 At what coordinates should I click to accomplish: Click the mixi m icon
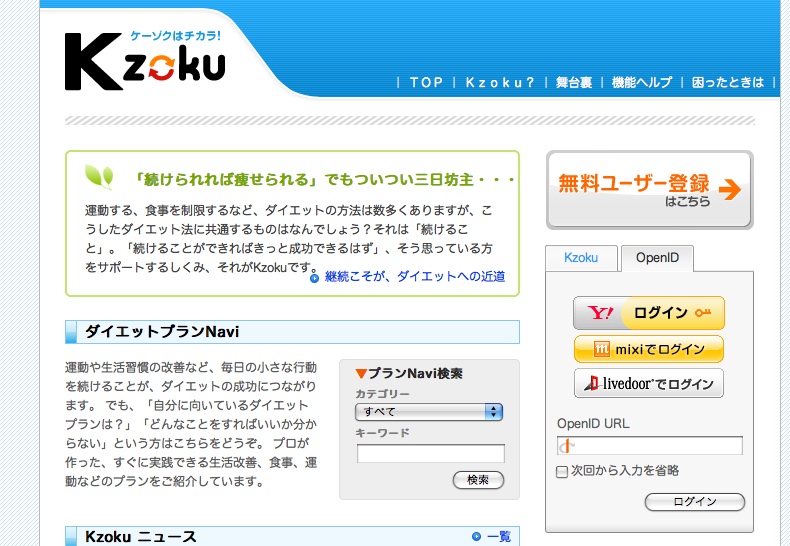click(601, 349)
